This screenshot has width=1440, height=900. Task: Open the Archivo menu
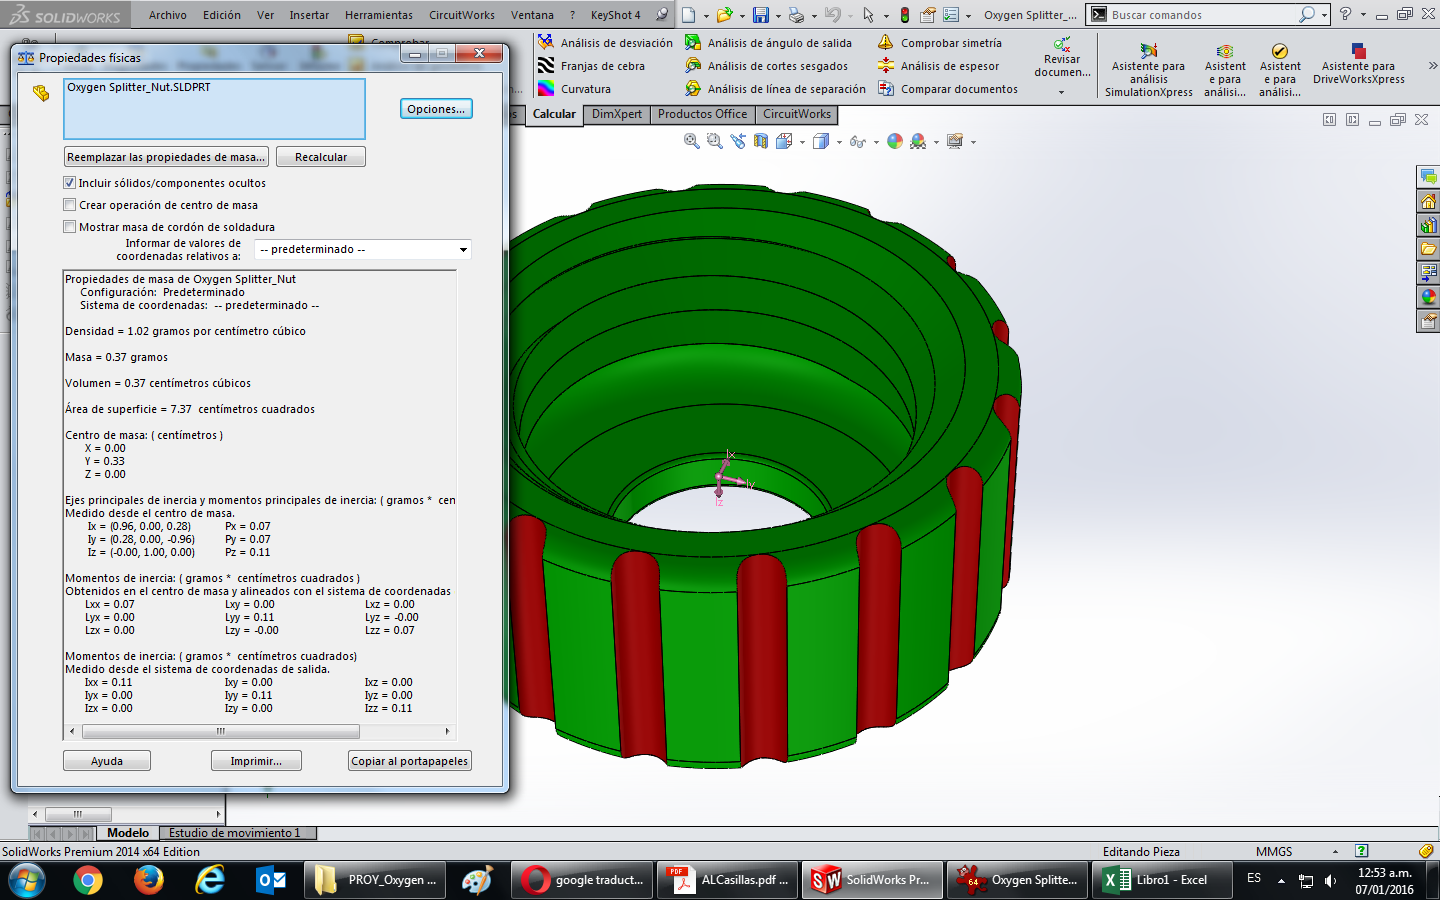pos(168,15)
